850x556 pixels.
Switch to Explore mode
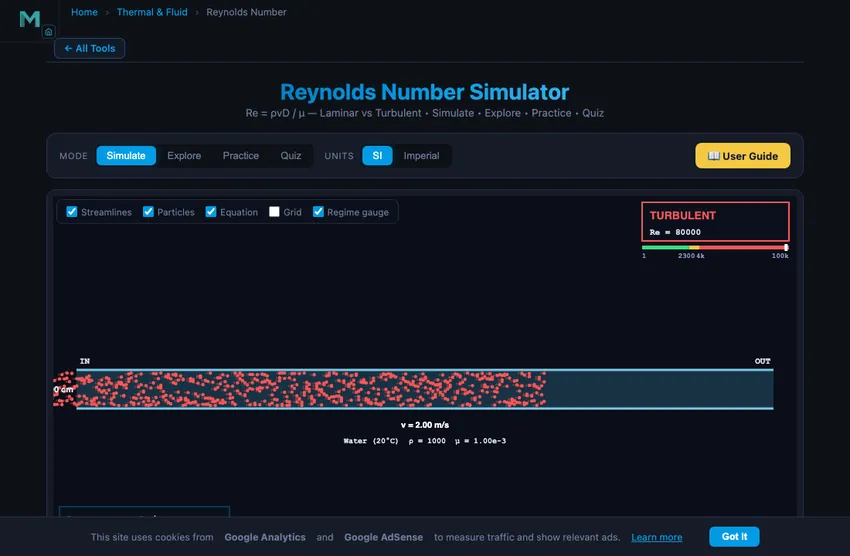tap(184, 156)
